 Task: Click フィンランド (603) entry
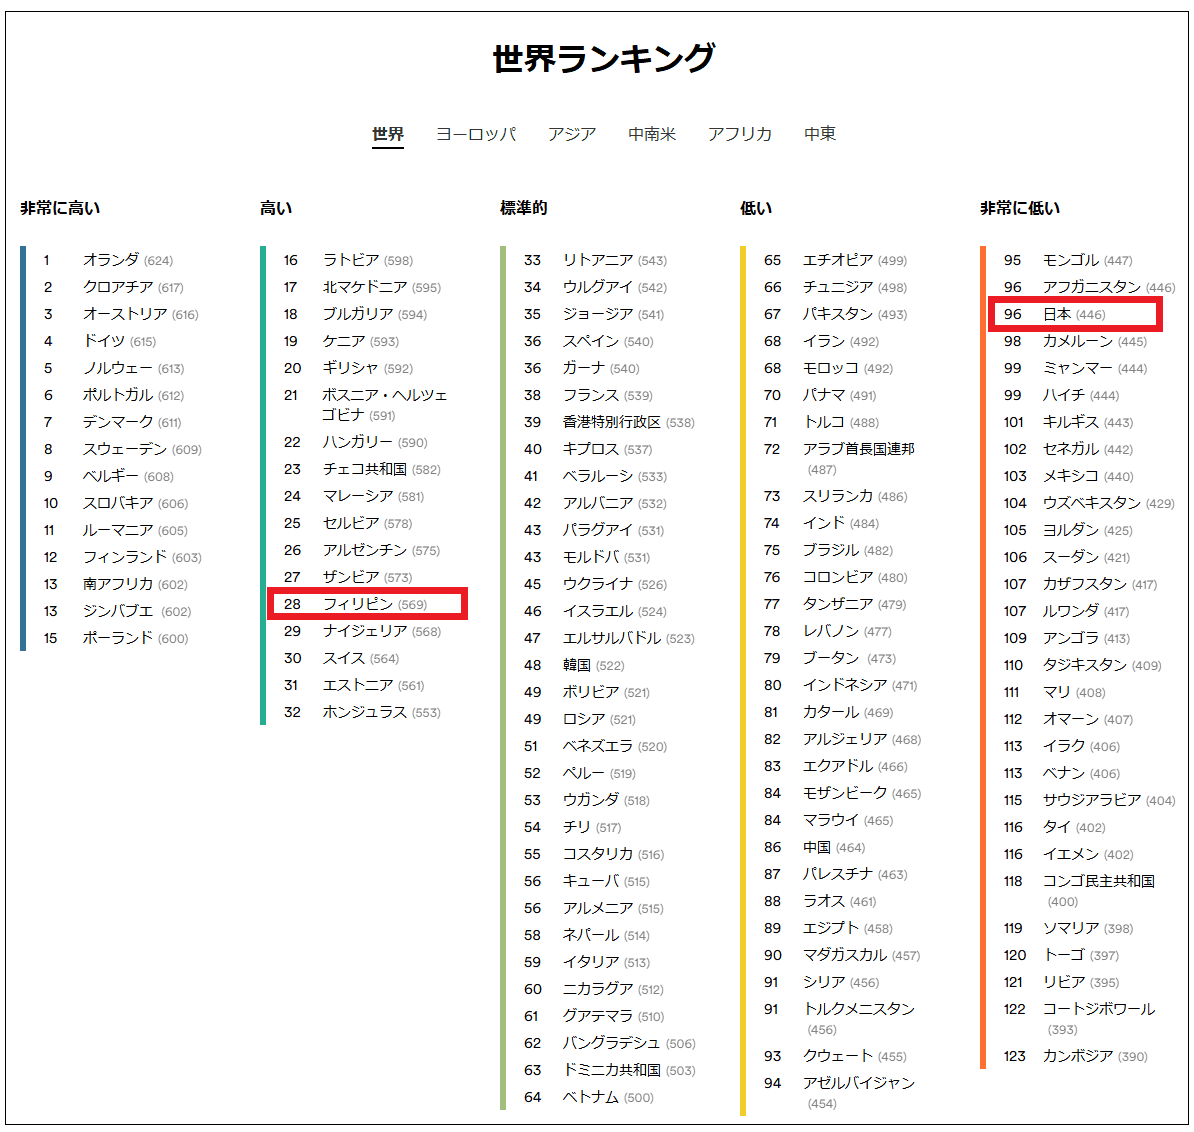[x=142, y=558]
